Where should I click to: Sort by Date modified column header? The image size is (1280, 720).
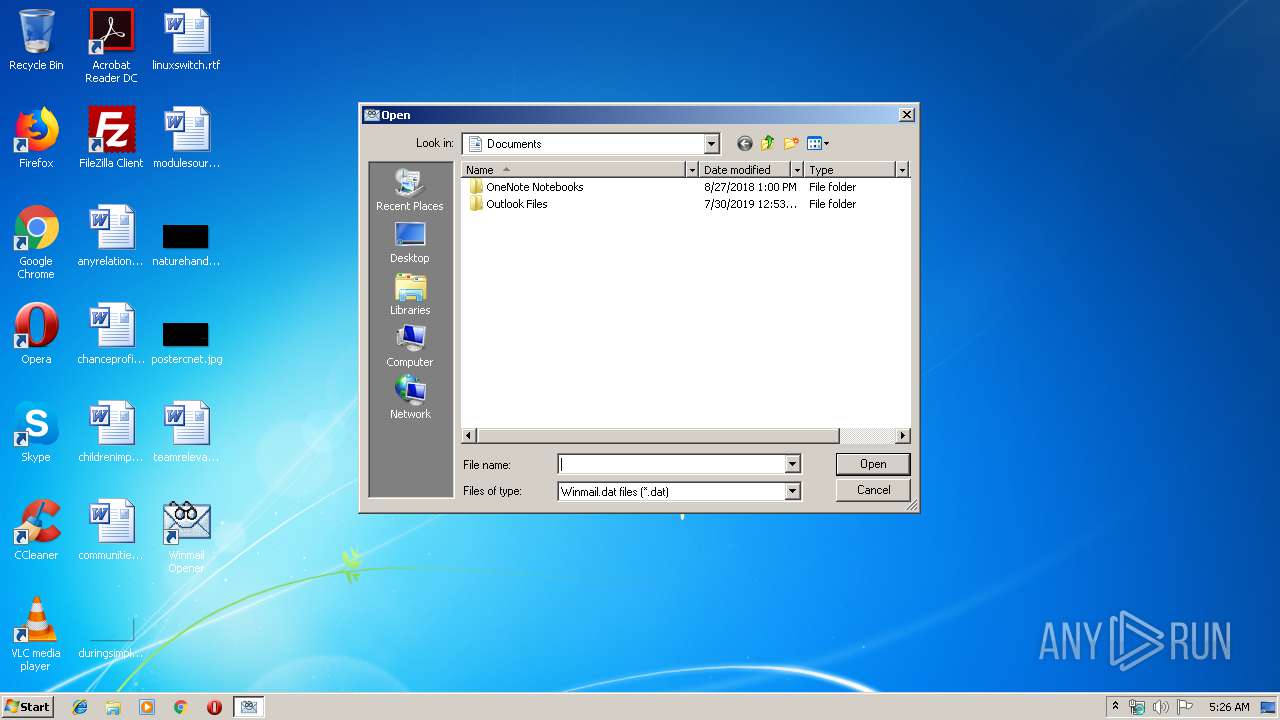(x=744, y=170)
